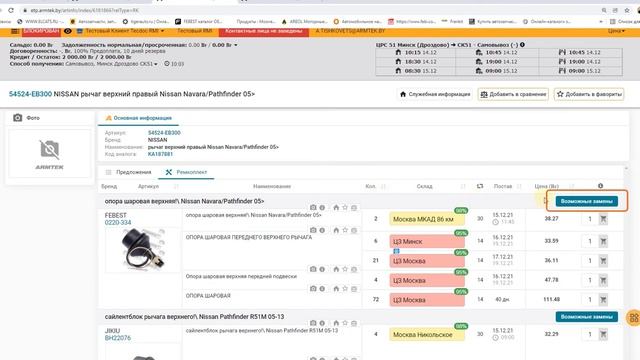Click the no-photo ARMTEK placeholder image
This screenshot has width=640, height=360.
[49, 154]
